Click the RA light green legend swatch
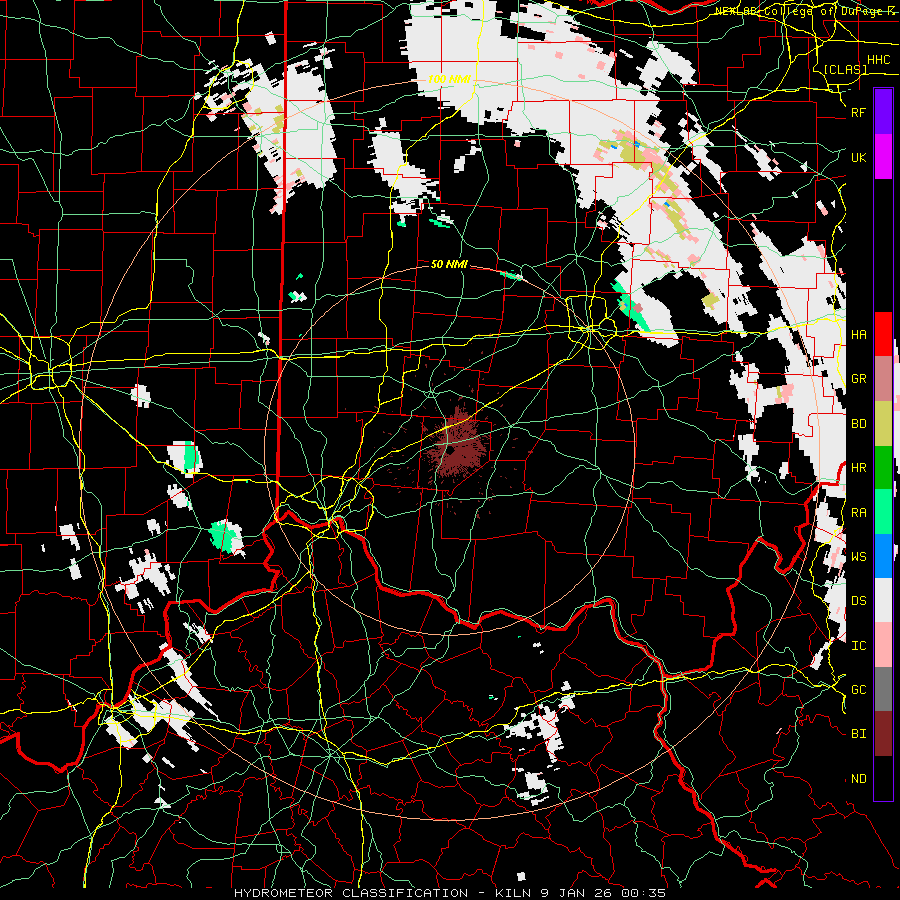Screen dimensions: 900x900 (883, 512)
